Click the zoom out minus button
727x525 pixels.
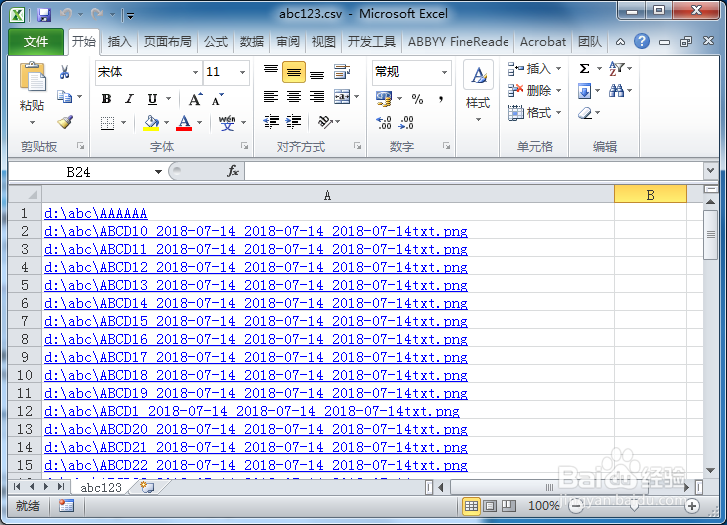tap(575, 506)
